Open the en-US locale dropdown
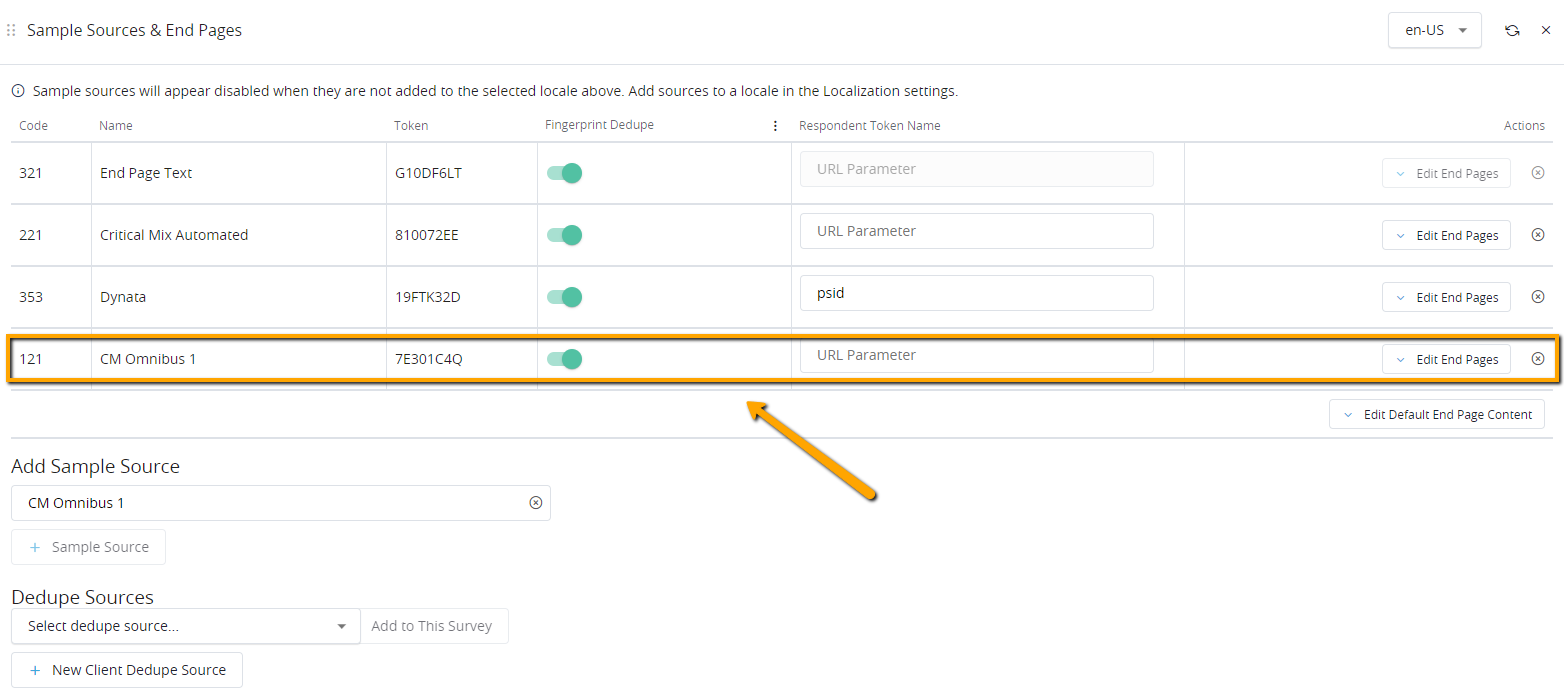Screen dimensions: 1564x698 pos(1434,30)
